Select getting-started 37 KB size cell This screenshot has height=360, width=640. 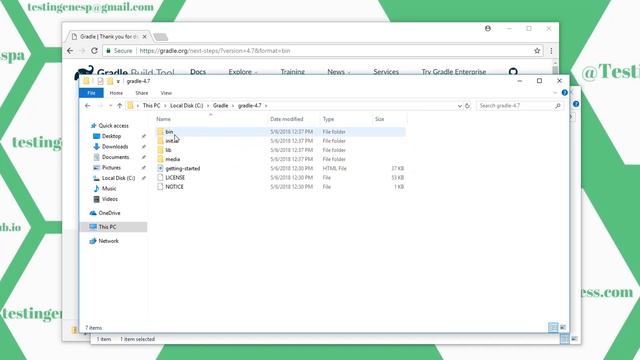point(398,168)
